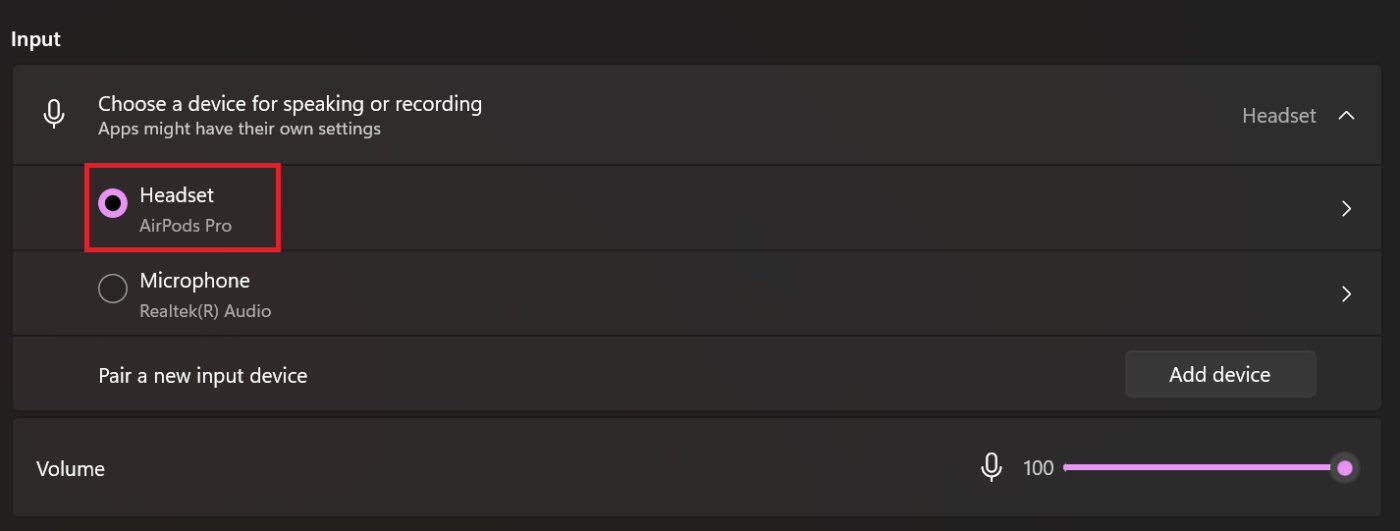The image size is (1400, 531).
Task: Click the 'AirPods Pro' subtitle text
Action: (x=186, y=226)
